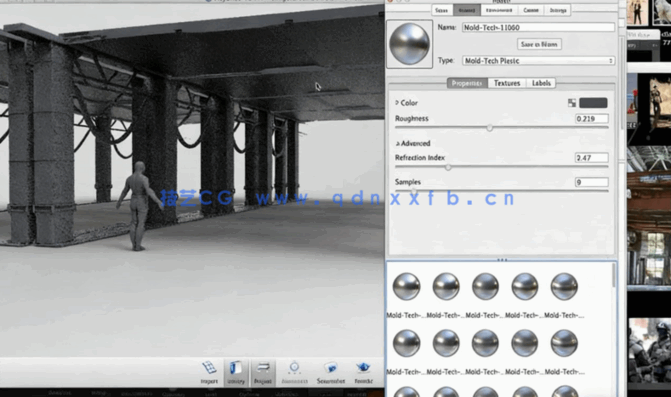Image resolution: width=671 pixels, height=397 pixels.
Task: Select the Properties sub-tab
Action: coord(467,83)
